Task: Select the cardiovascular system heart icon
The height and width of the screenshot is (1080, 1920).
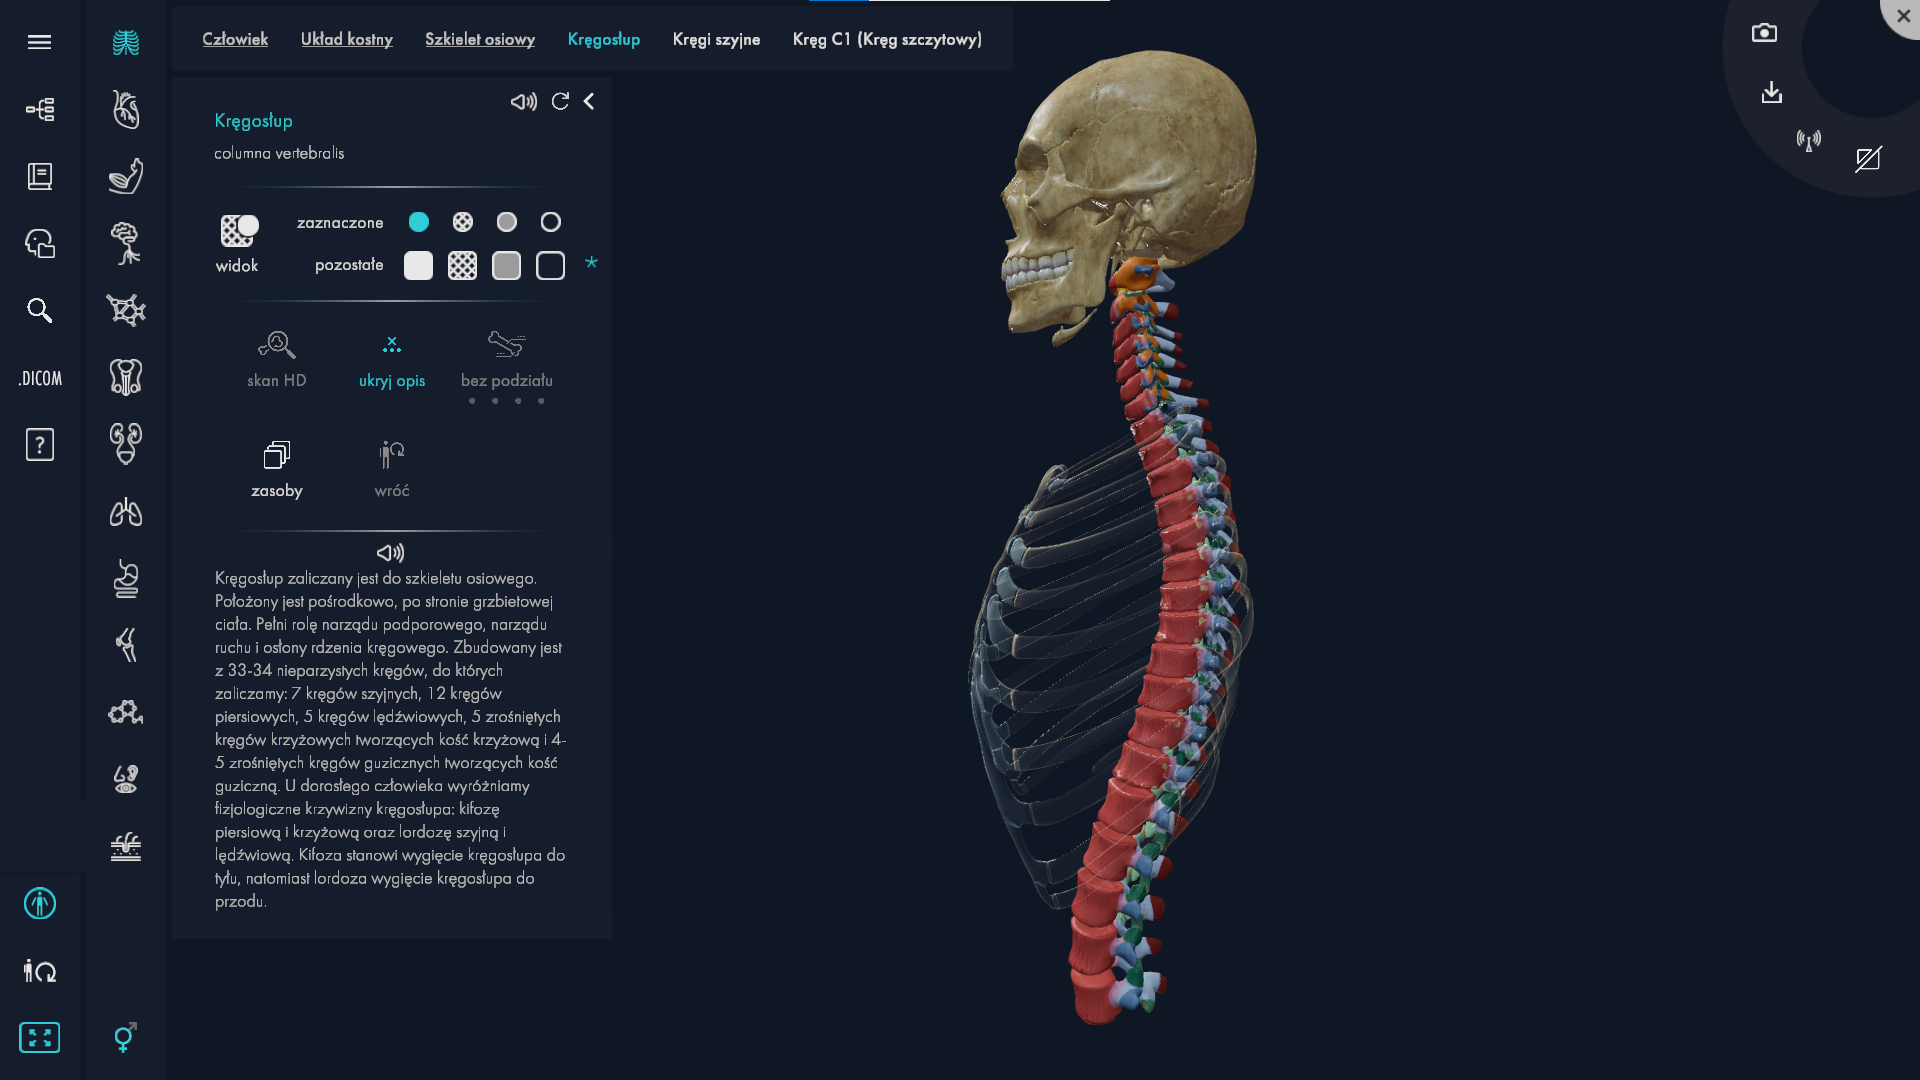Action: click(x=126, y=109)
